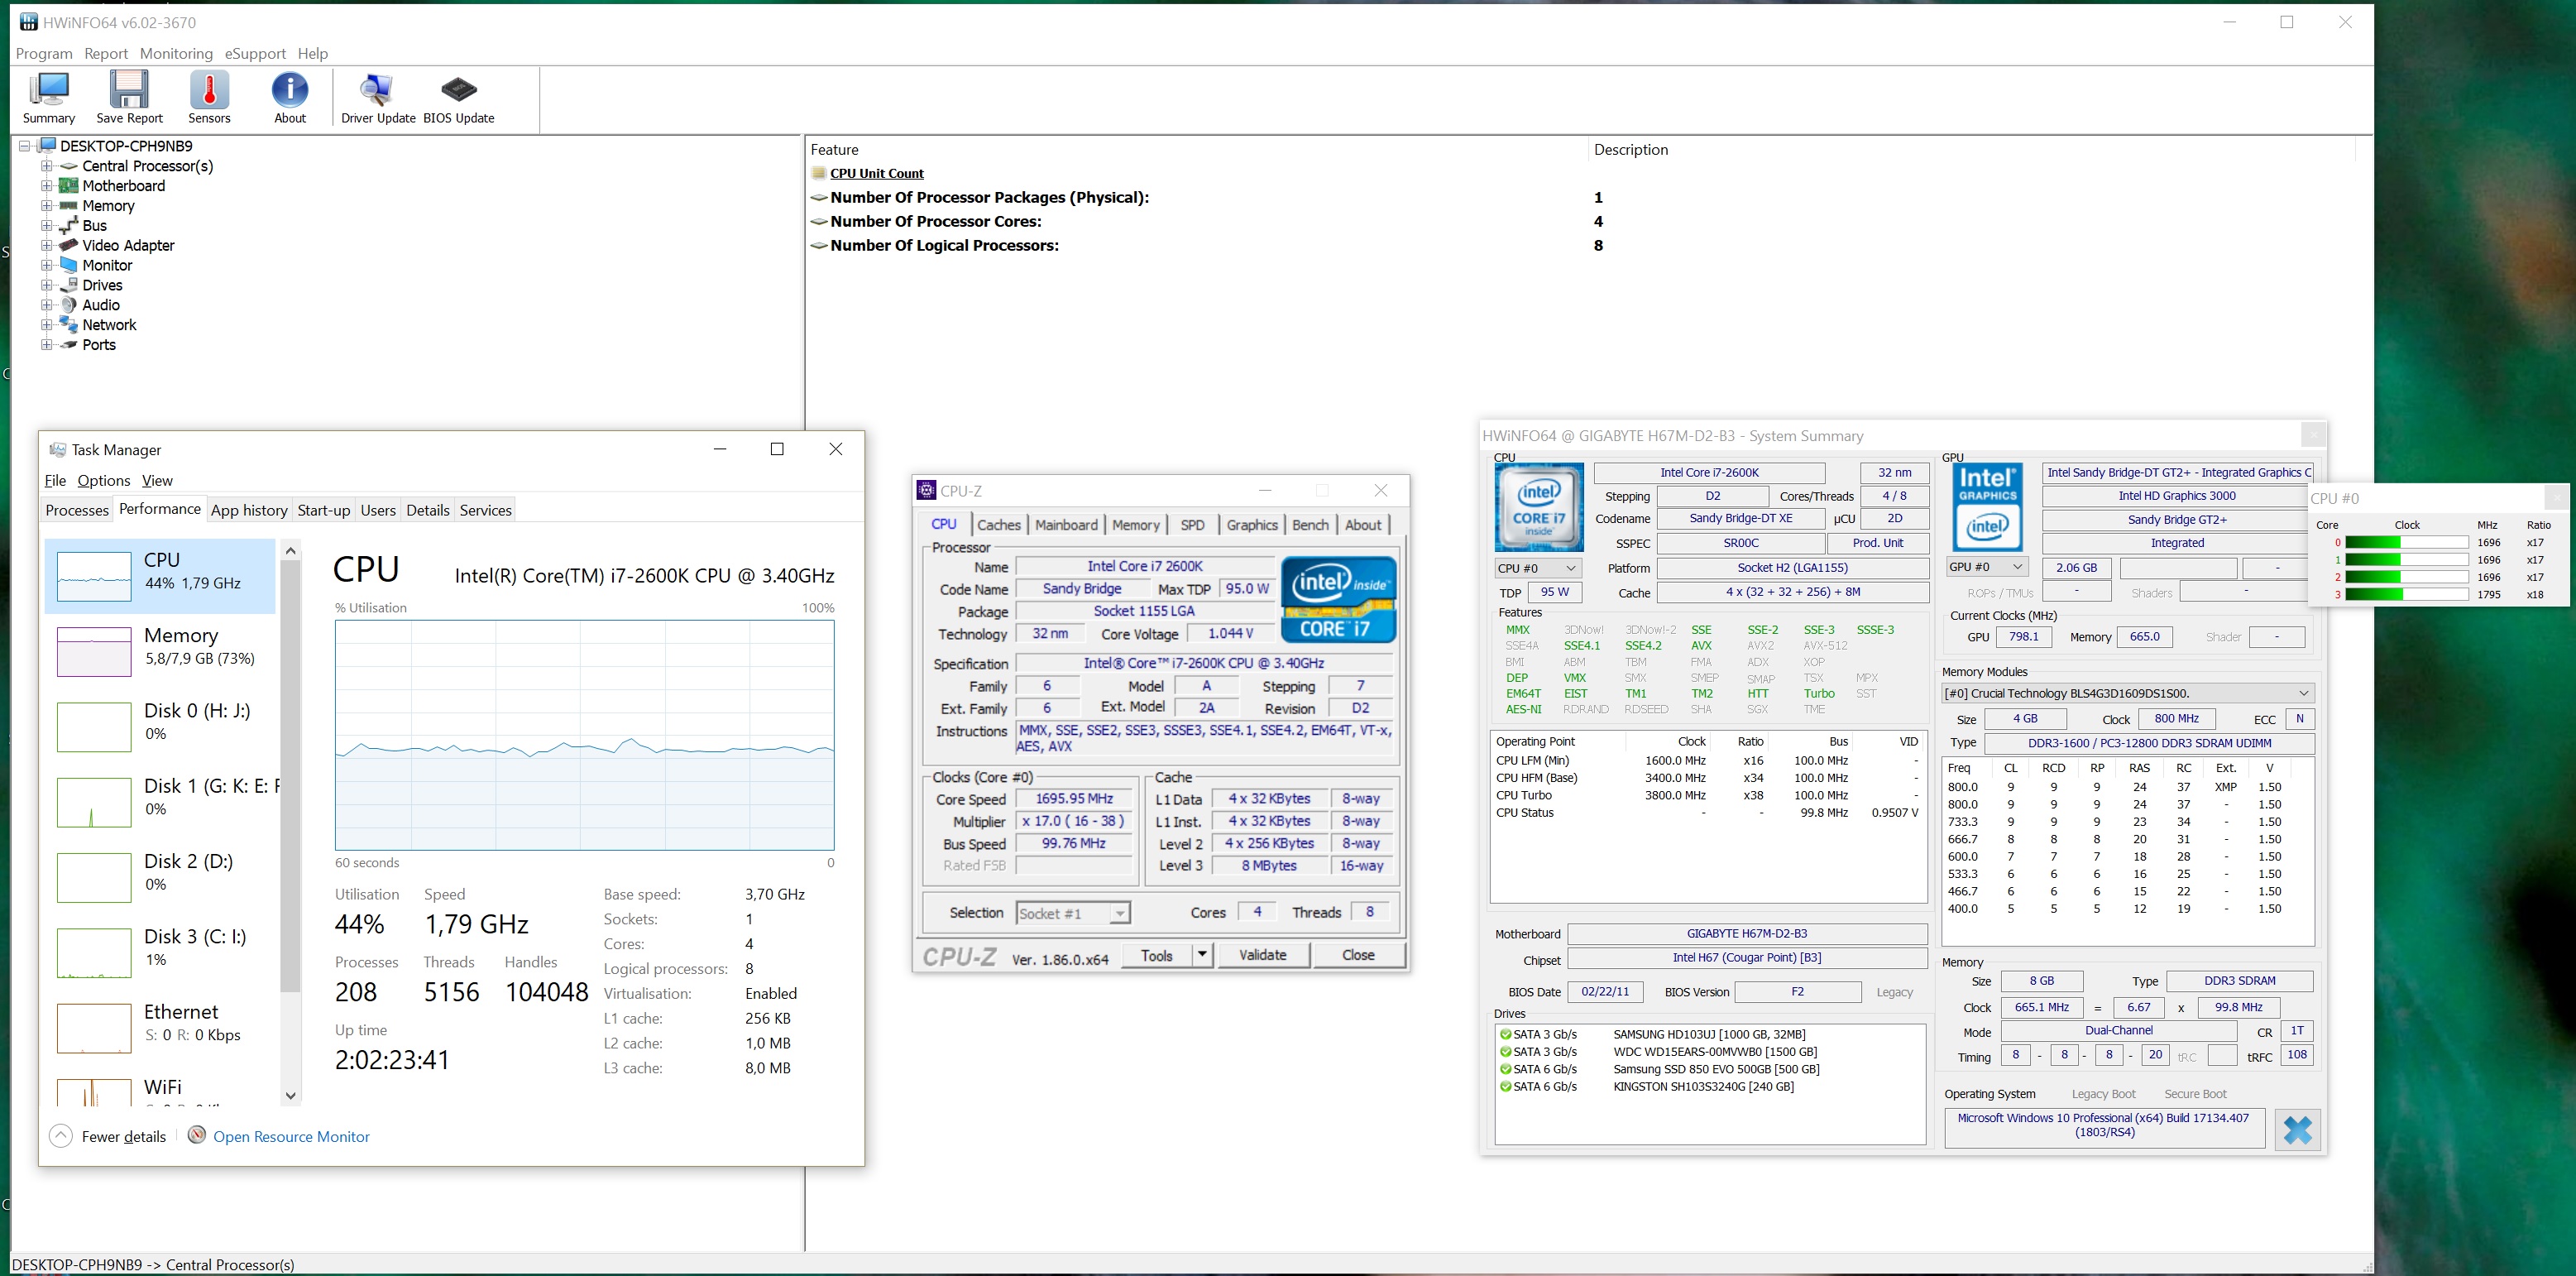Viewport: 2576px width, 1276px height.
Task: Collapse the DESKTOP-CPH9NB9 root node
Action: click(24, 146)
